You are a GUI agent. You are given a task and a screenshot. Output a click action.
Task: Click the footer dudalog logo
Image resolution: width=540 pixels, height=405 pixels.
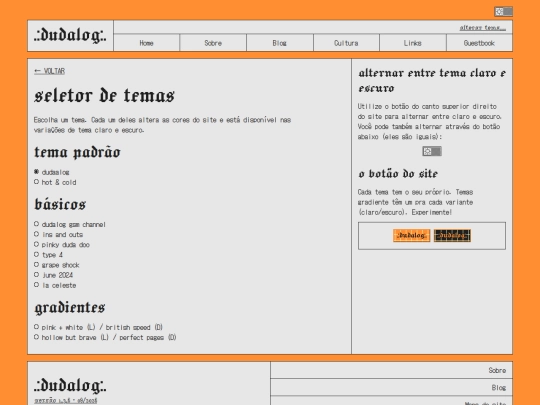click(x=70, y=386)
